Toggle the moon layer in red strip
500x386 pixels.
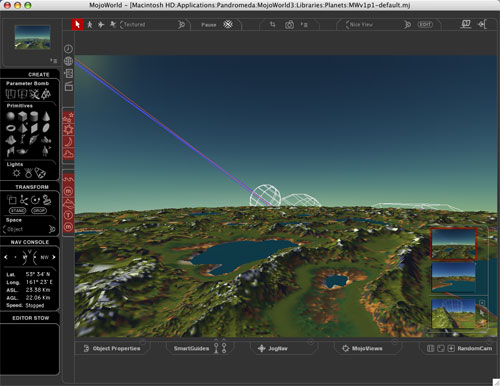[x=68, y=142]
